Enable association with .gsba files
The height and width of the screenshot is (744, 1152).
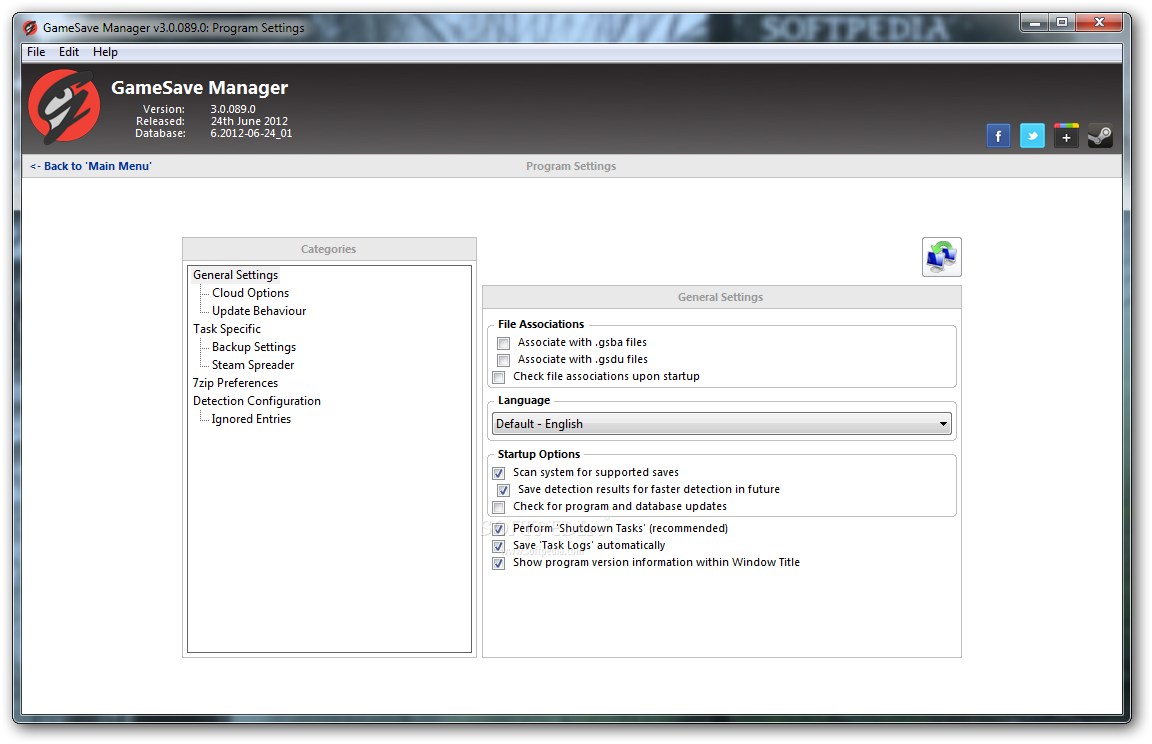(x=503, y=343)
